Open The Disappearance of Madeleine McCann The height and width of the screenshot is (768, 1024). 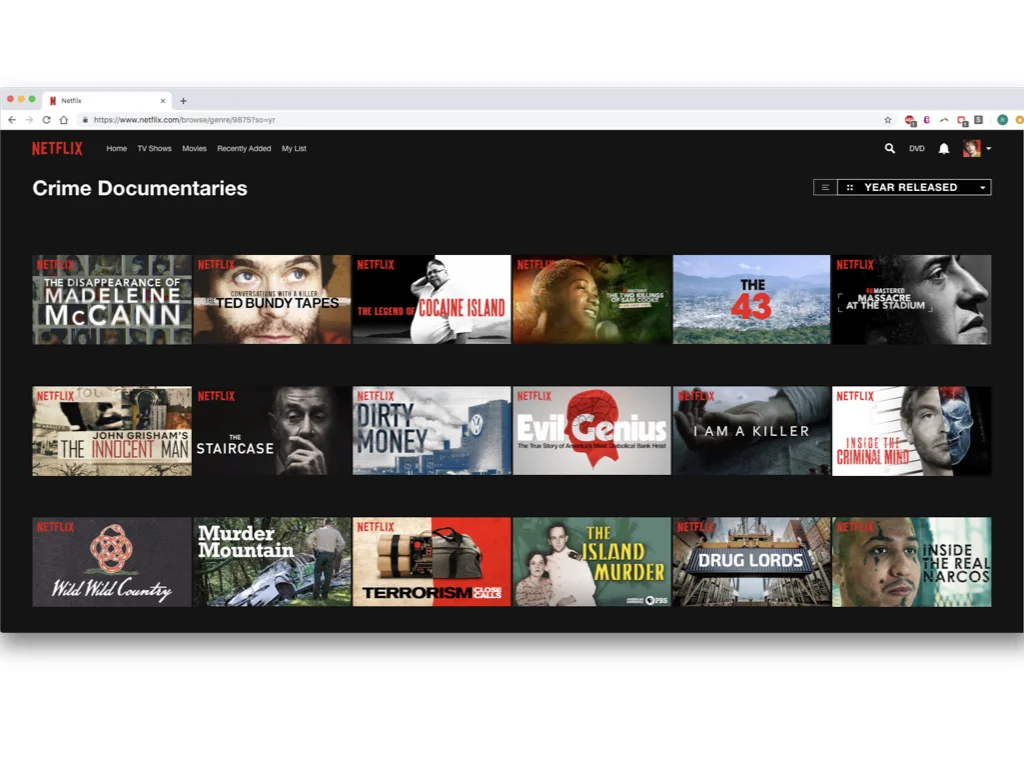pos(112,300)
